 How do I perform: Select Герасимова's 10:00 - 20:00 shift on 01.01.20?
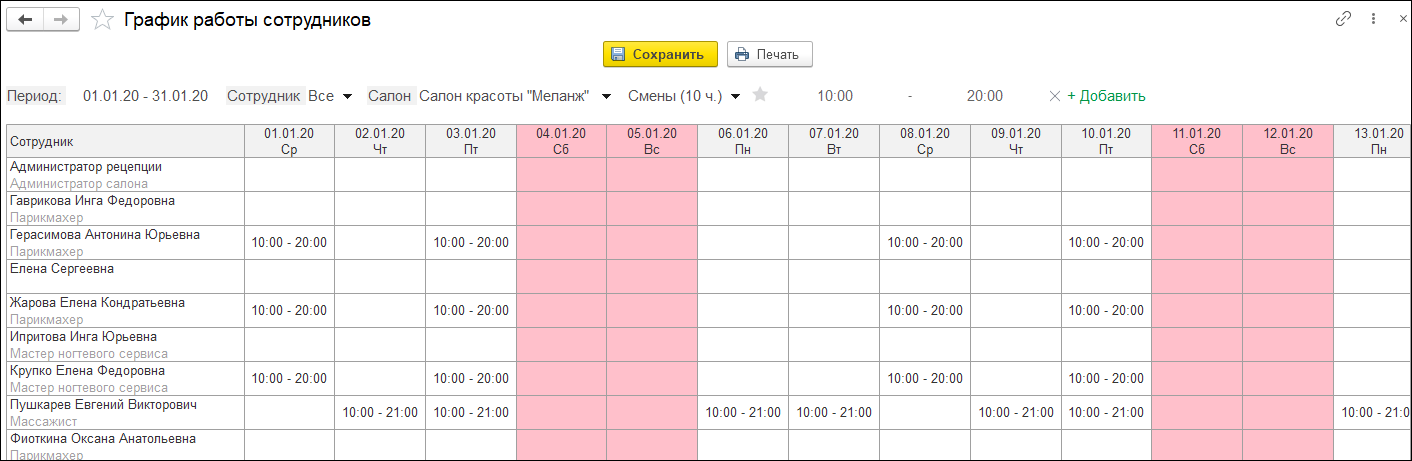tap(289, 242)
